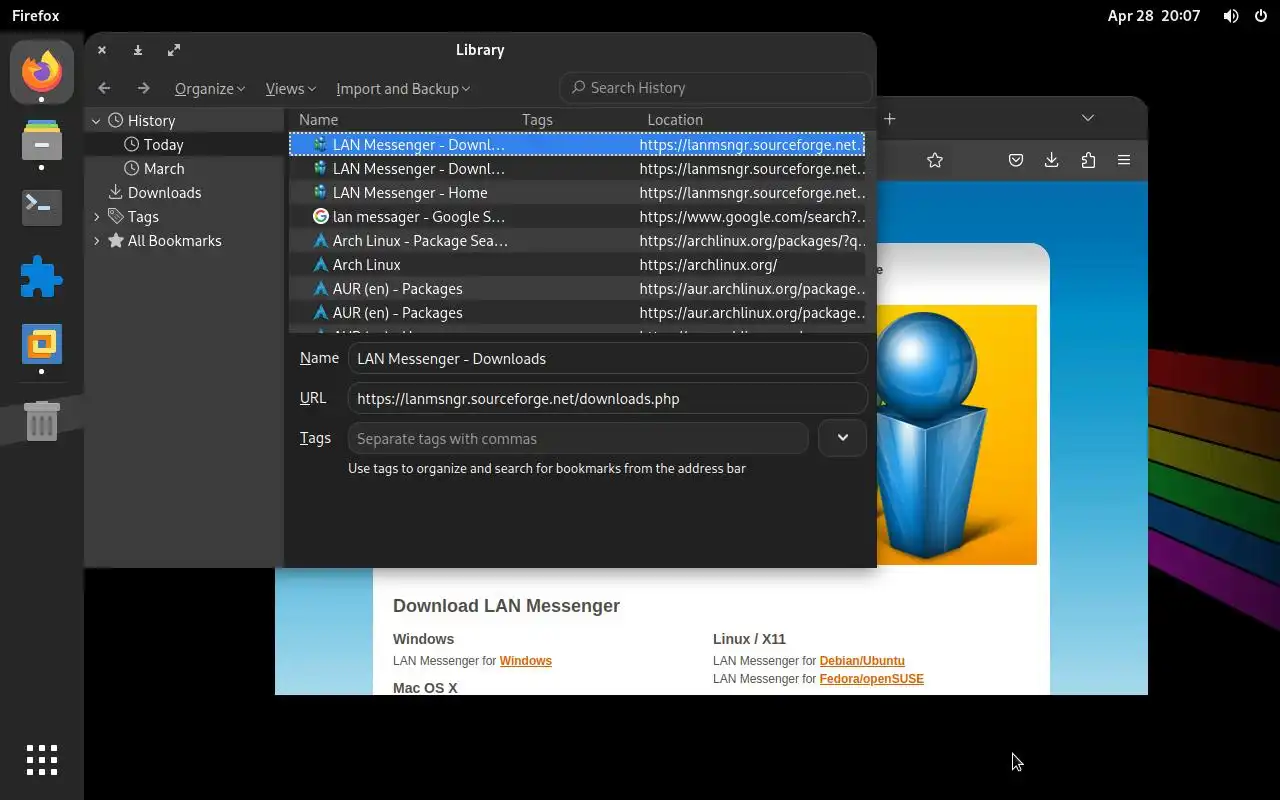
Task: Click the URL input field
Action: pyautogui.click(x=607, y=398)
